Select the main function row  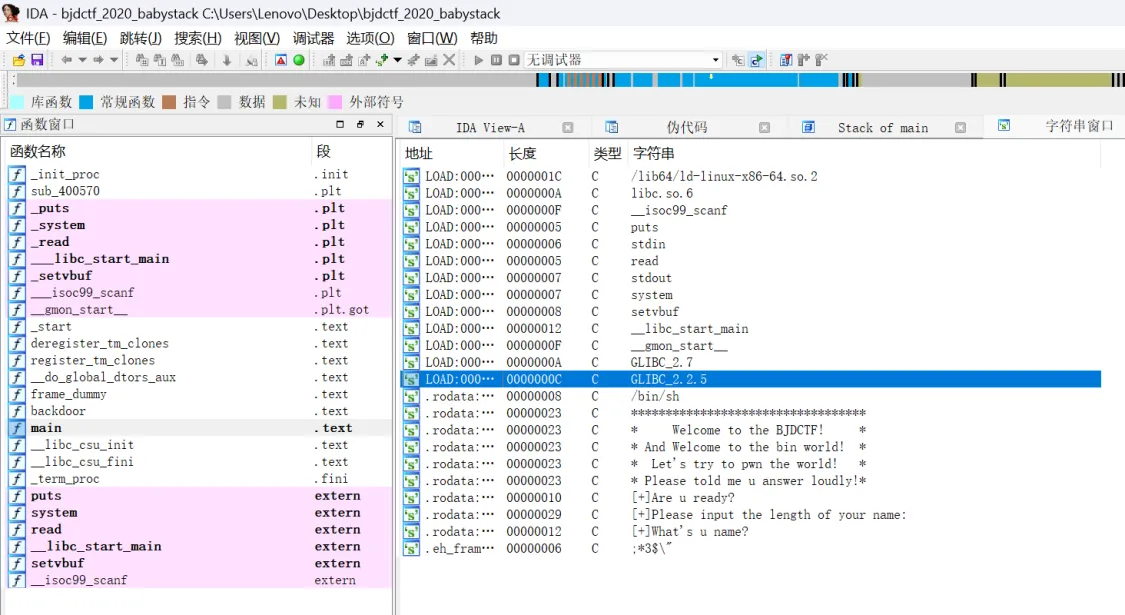(x=199, y=428)
